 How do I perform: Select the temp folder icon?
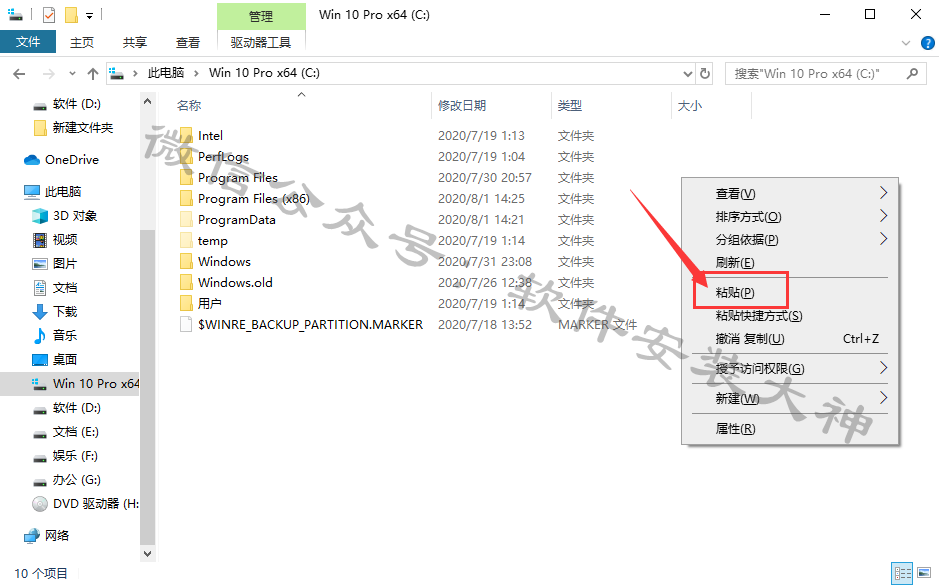186,240
